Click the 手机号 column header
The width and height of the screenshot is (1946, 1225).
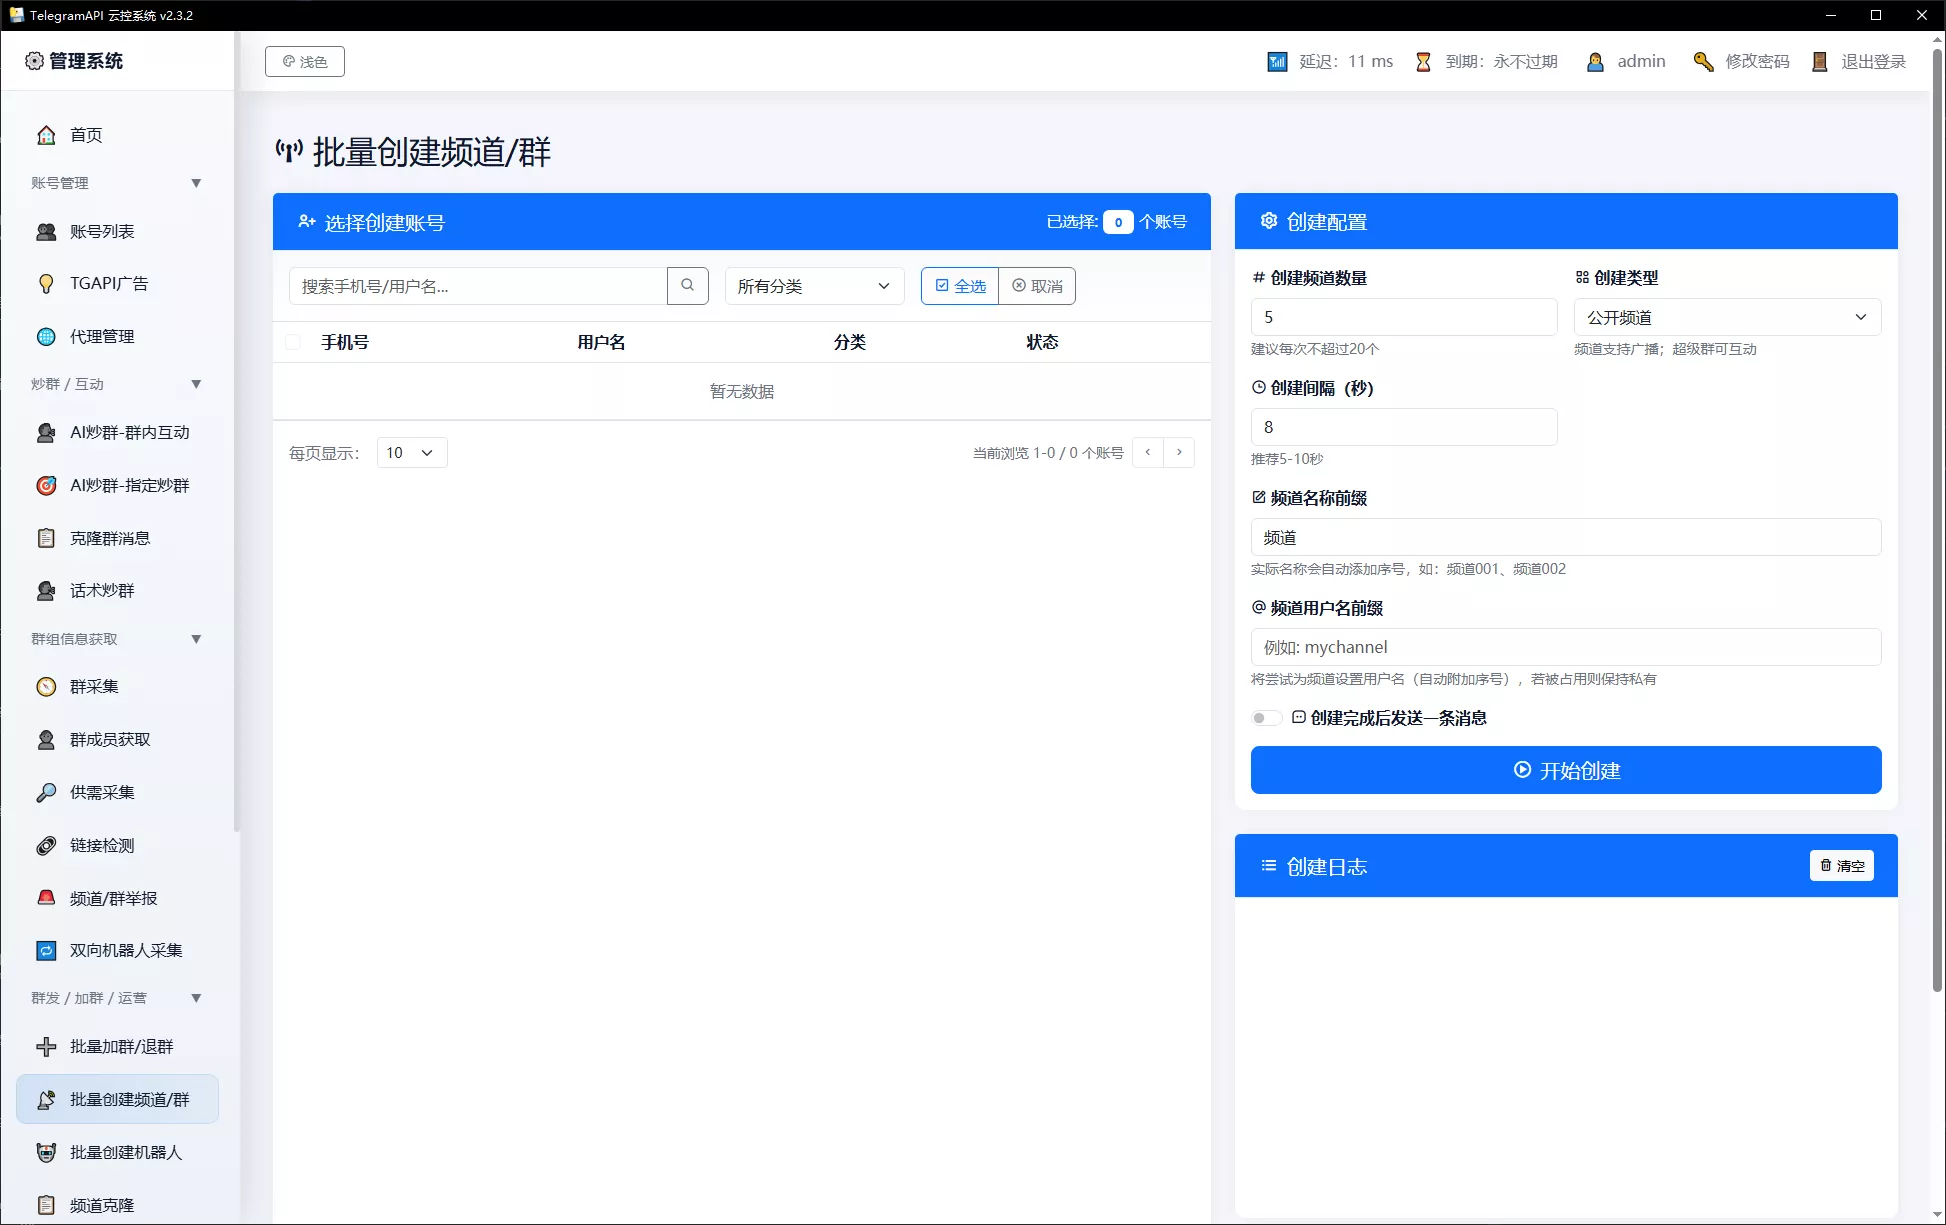(345, 342)
